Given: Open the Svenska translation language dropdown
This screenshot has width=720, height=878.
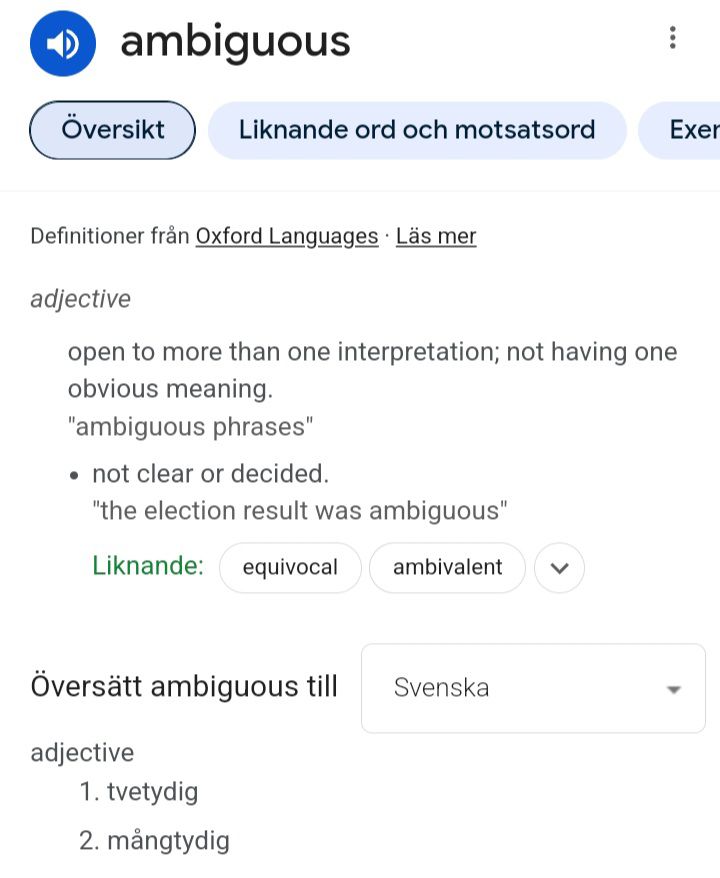Looking at the screenshot, I should click(533, 688).
